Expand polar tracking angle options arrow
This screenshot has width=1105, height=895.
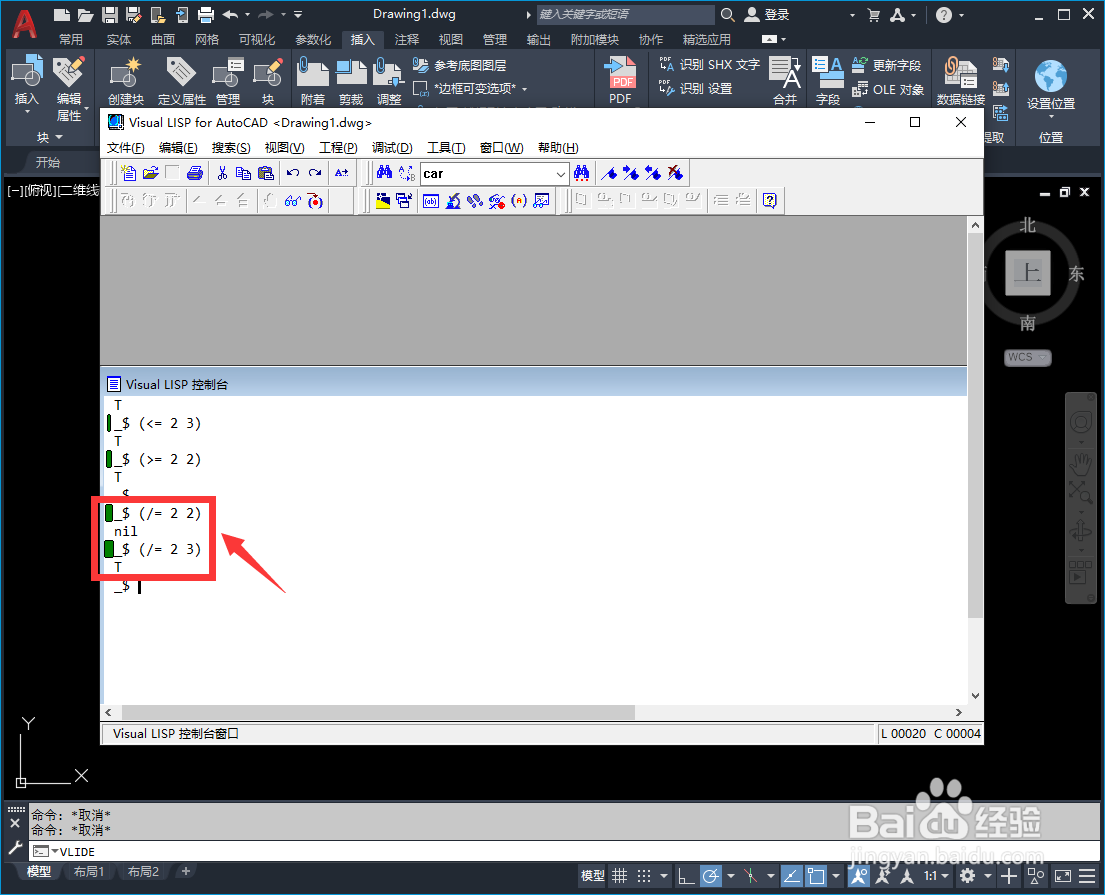click(731, 876)
